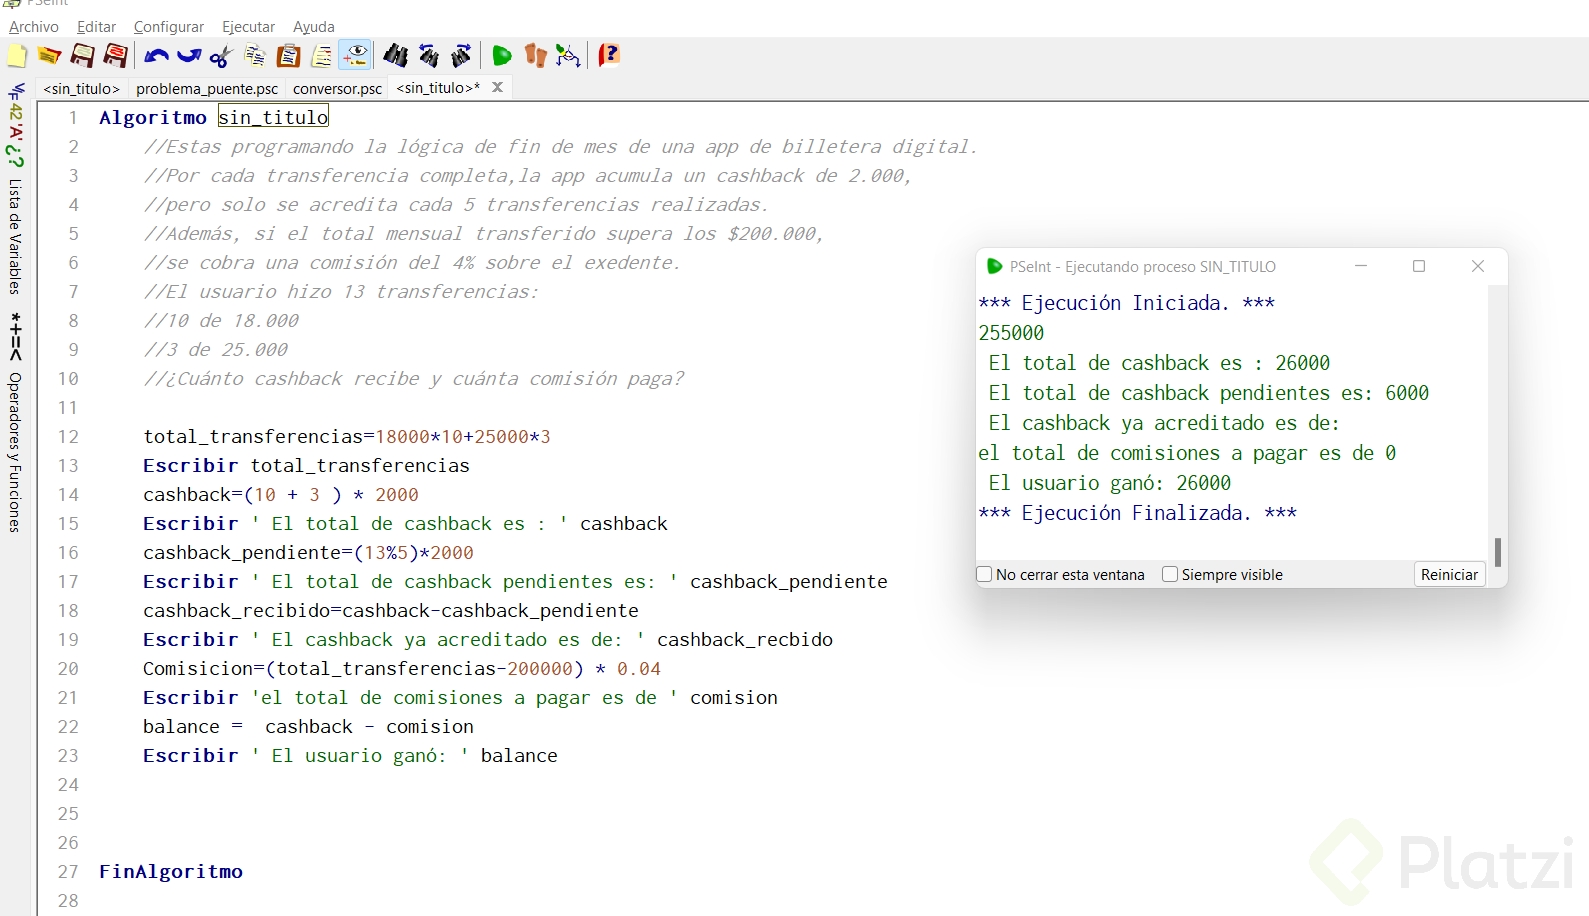Screen dimensions: 1589x916
Task: Open the Ayuda menu
Action: click(314, 27)
